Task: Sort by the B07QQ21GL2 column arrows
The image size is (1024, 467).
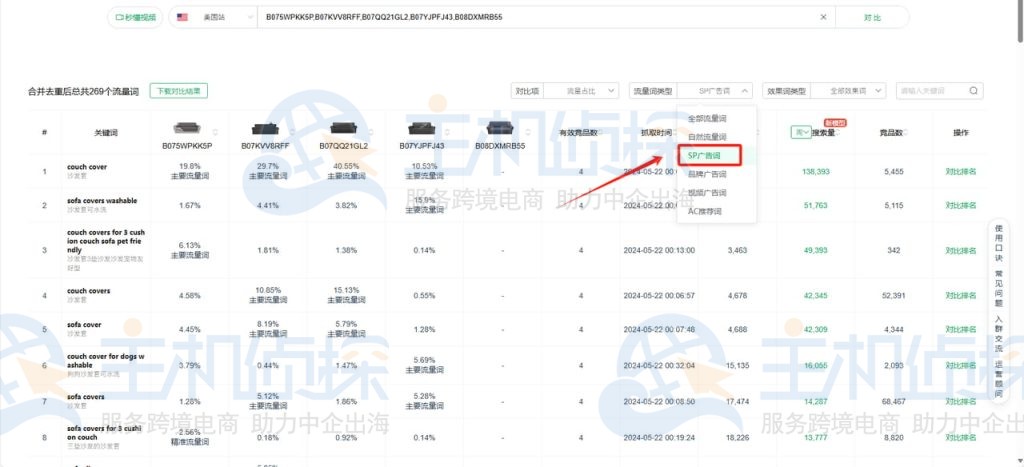Action: click(370, 133)
